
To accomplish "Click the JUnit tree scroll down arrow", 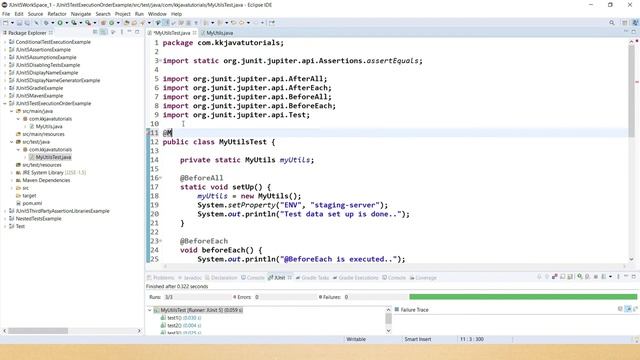I will point(388,331).
